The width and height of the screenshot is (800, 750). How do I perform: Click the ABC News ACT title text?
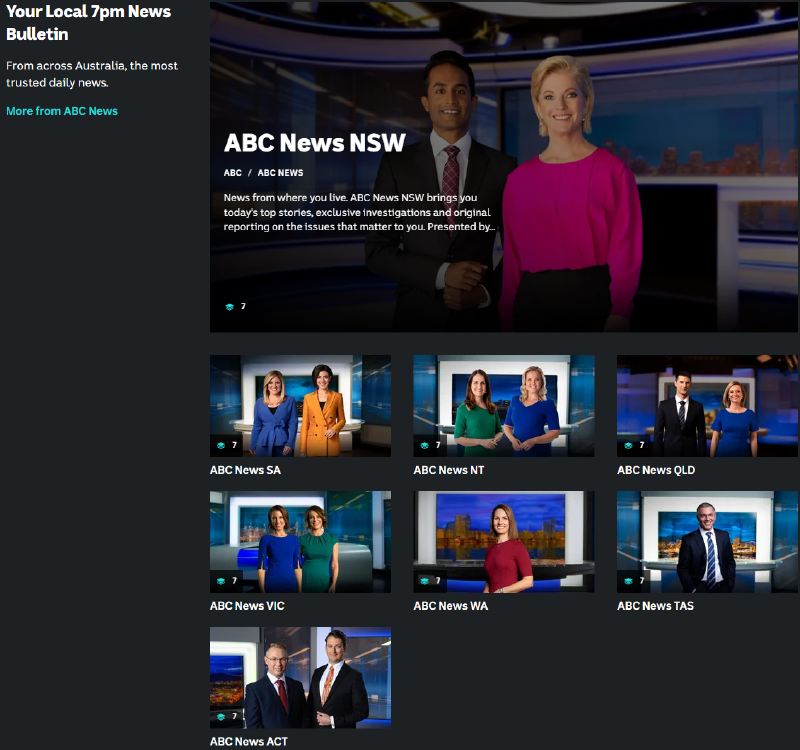249,741
